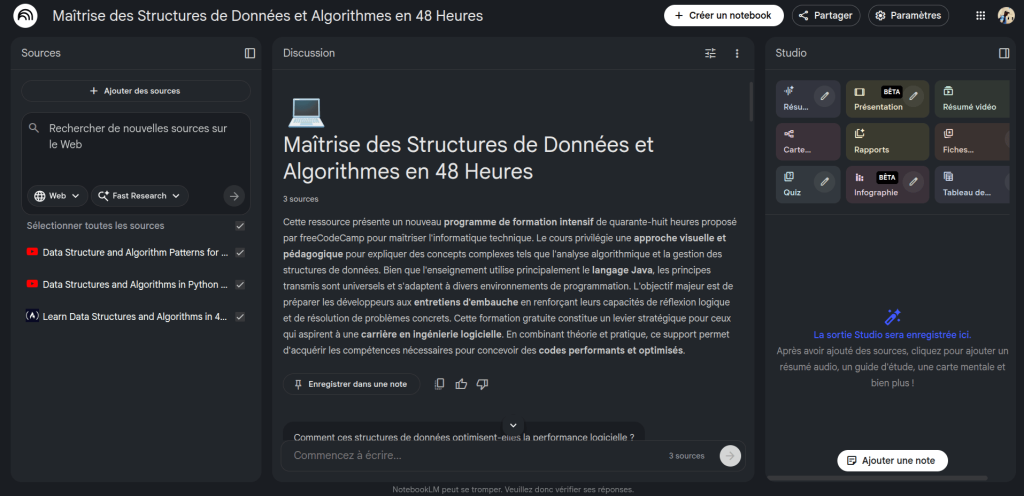Screen dimensions: 1024x496
Task: Open source 'Data Structure and Algorithm Patterns for'
Action: (x=135, y=252)
